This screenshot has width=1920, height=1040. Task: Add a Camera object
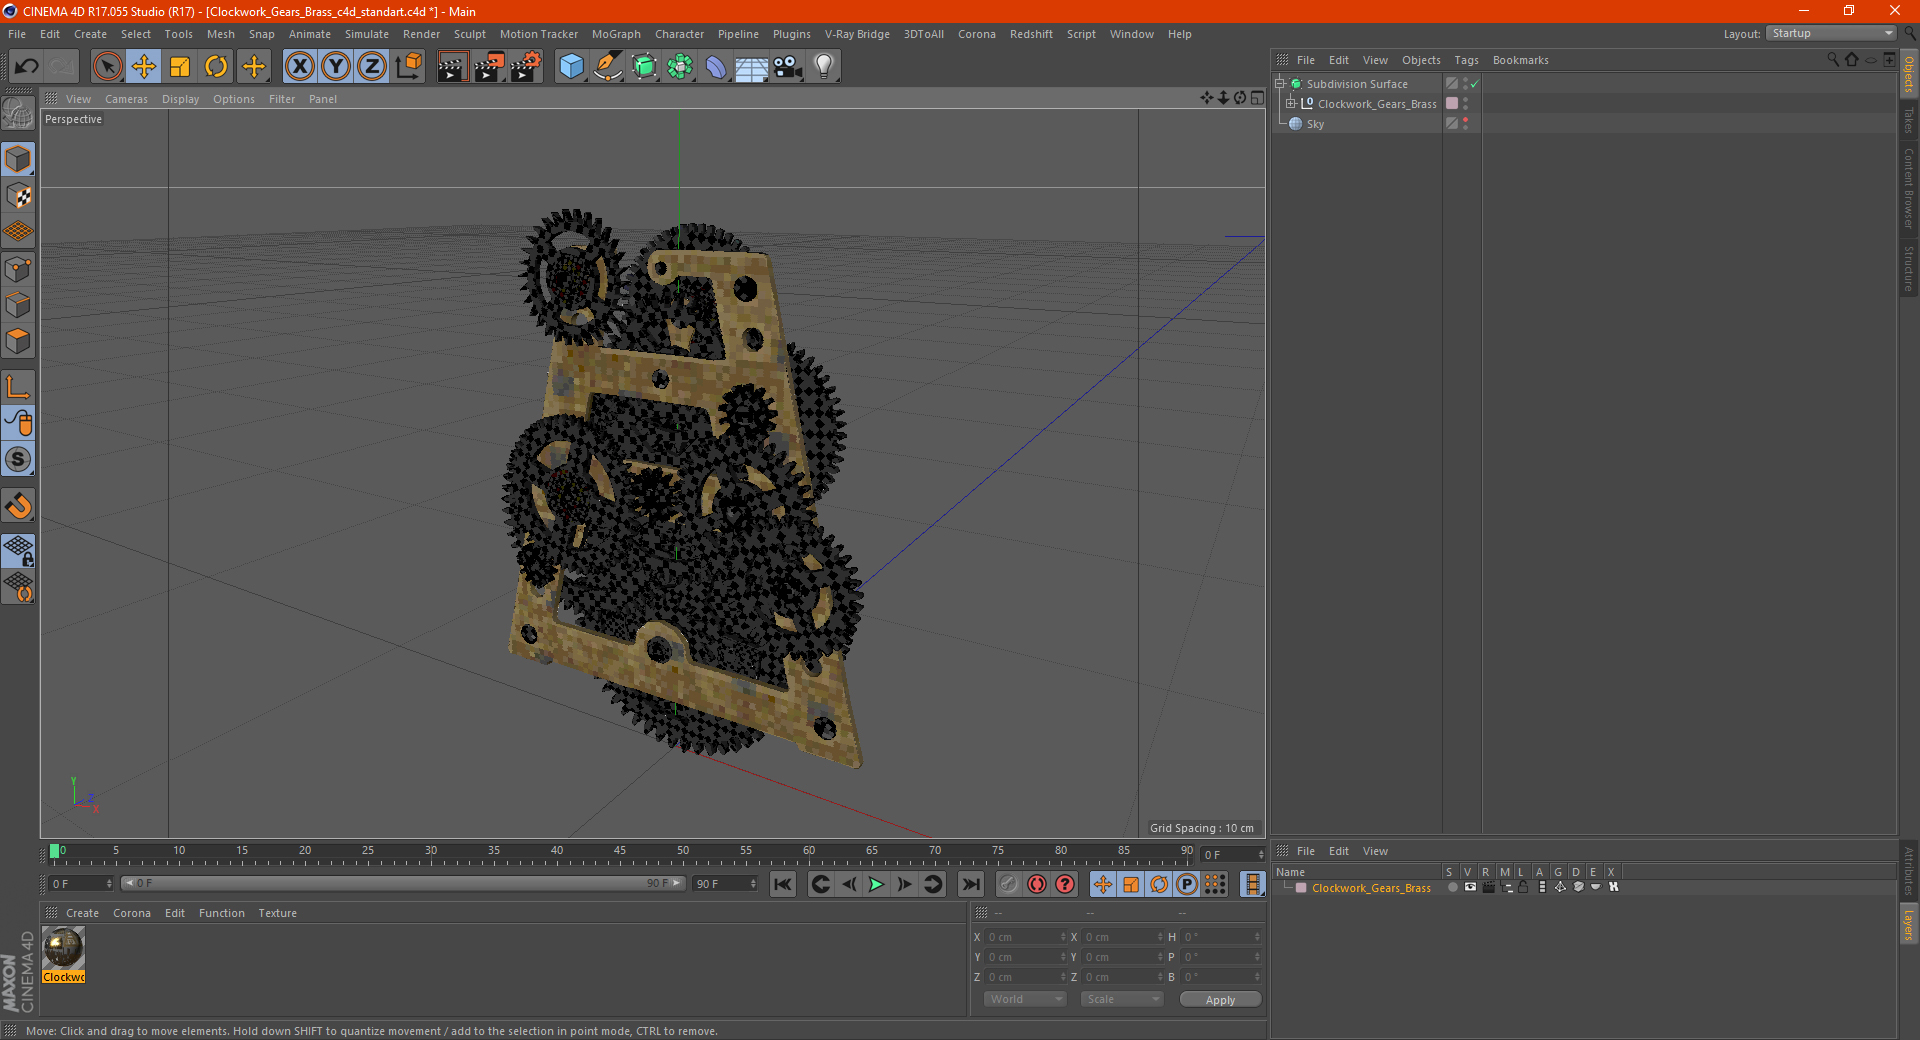coord(788,66)
